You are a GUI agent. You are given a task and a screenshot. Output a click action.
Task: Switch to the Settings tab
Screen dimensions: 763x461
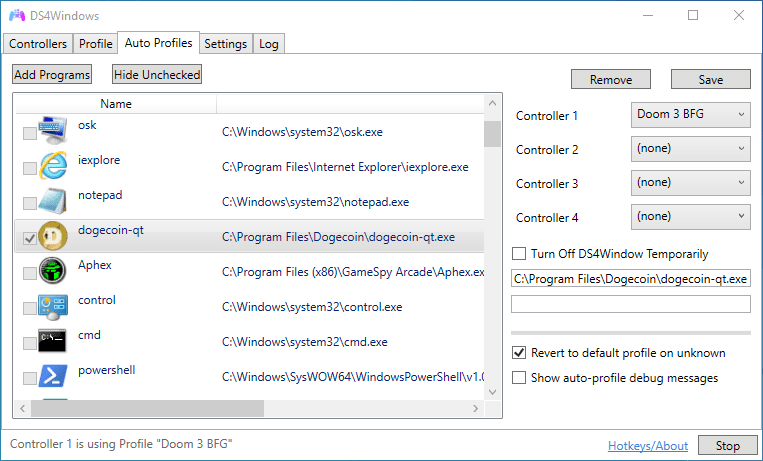225,44
